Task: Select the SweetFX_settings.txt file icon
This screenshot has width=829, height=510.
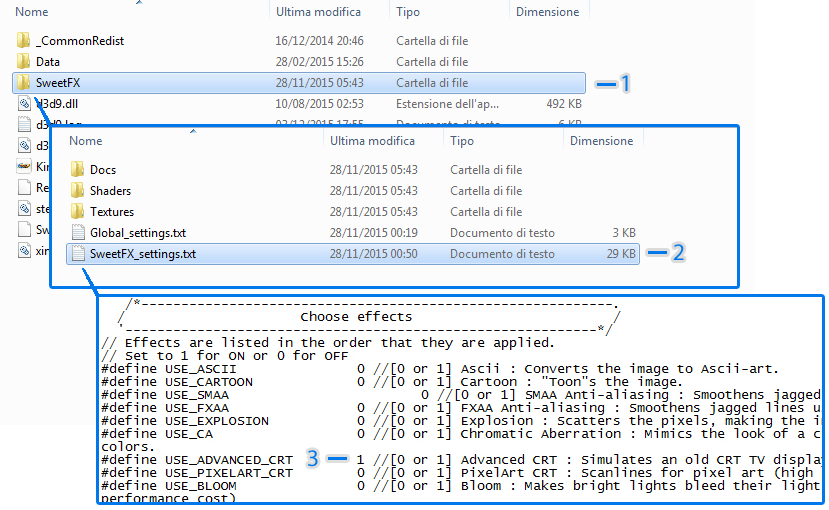Action: coord(78,254)
